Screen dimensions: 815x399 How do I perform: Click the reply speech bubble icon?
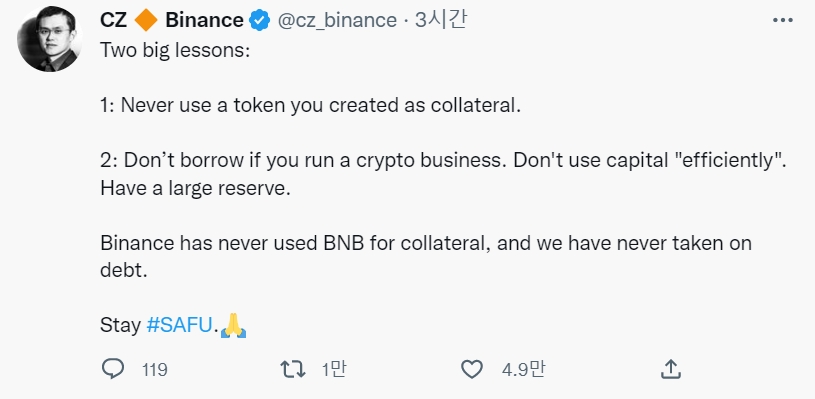[112, 369]
